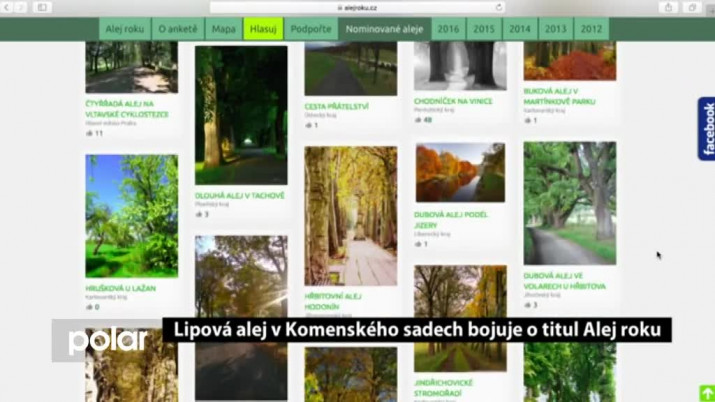This screenshot has height=402, width=715.
Task: Open the Cesta přátelství alley link
Action: point(336,106)
